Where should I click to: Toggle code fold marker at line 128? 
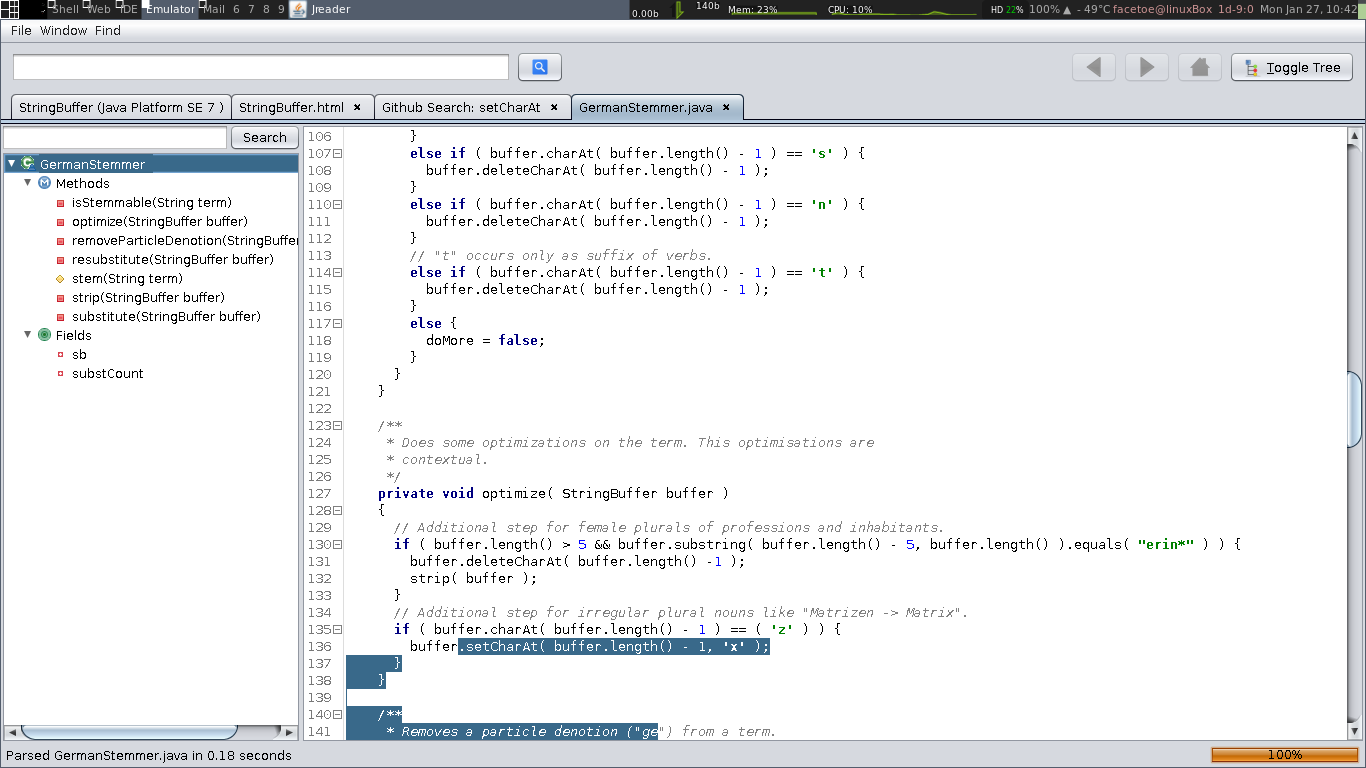click(338, 510)
